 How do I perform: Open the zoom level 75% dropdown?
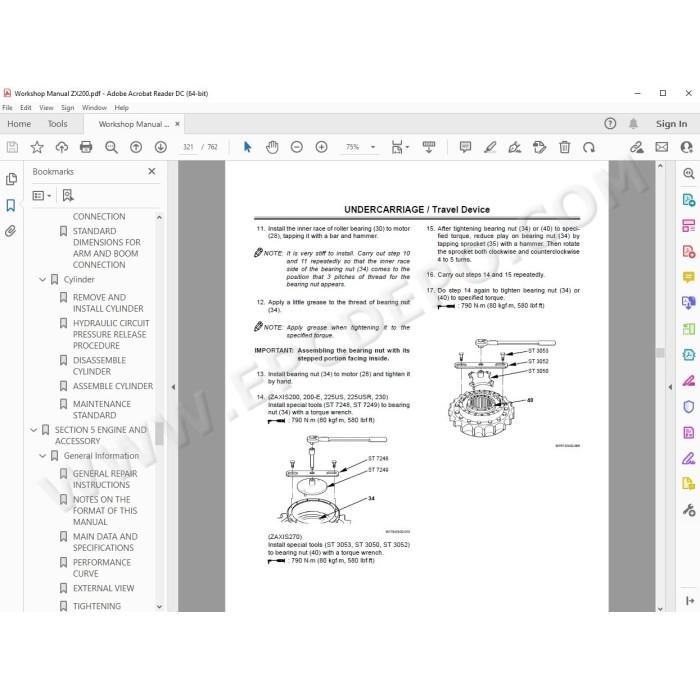point(373,147)
